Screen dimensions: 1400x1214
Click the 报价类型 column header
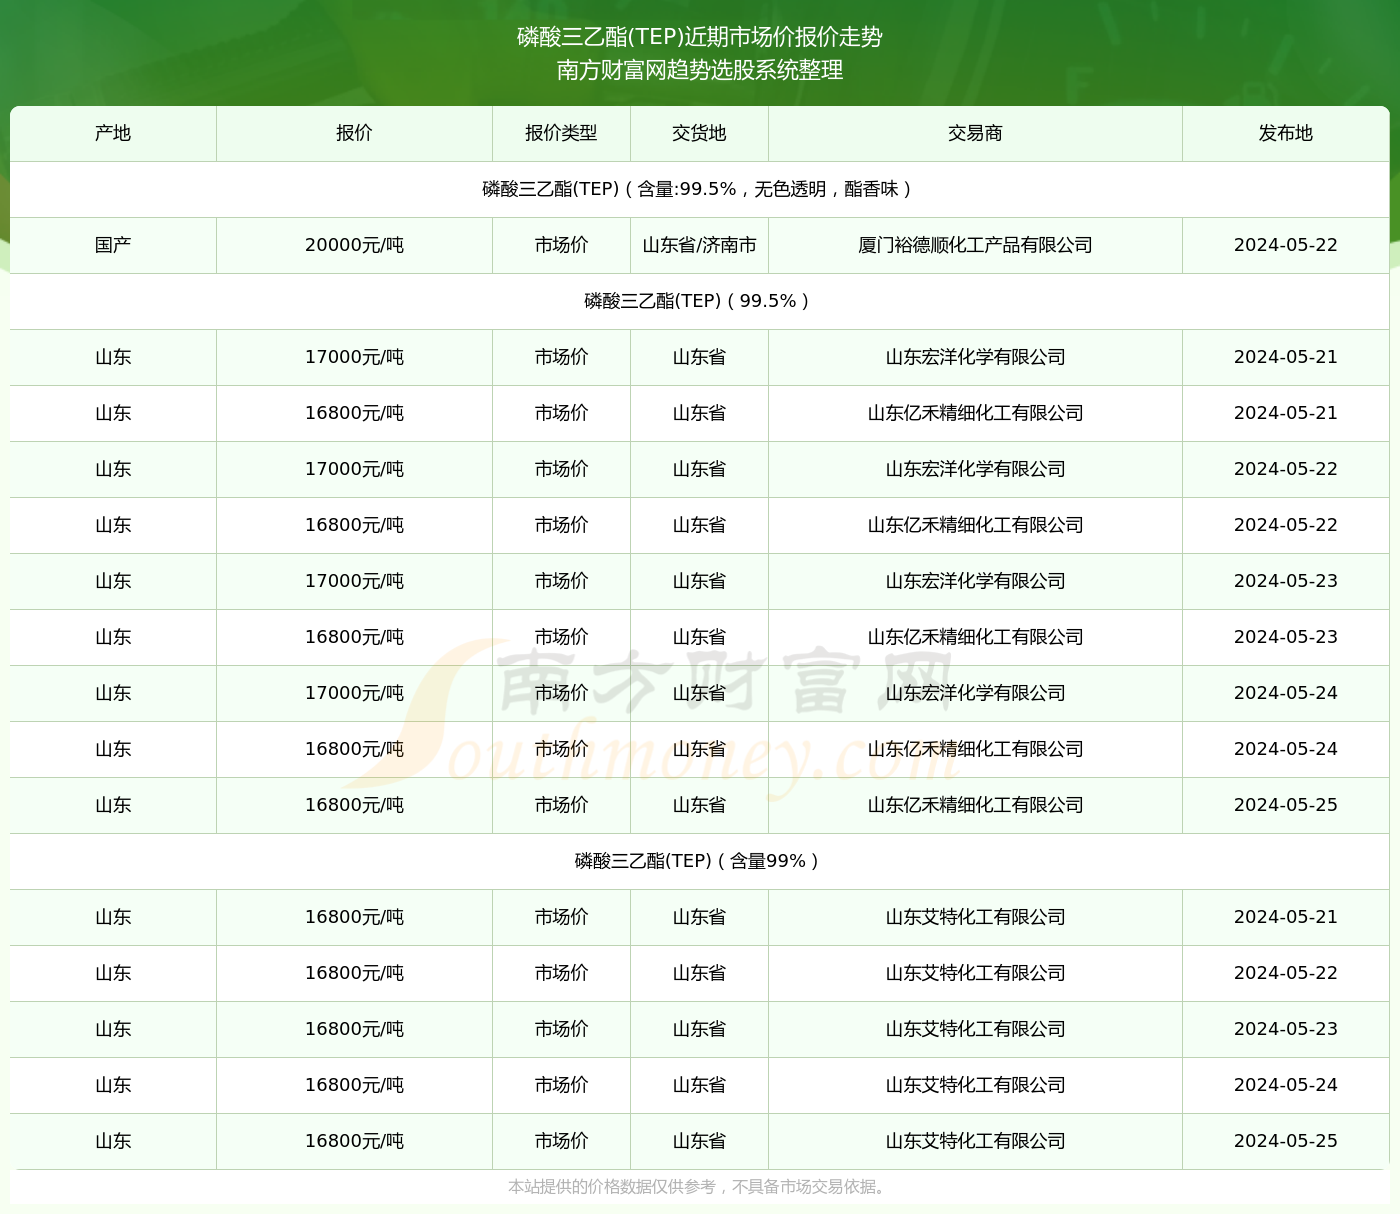561,133
